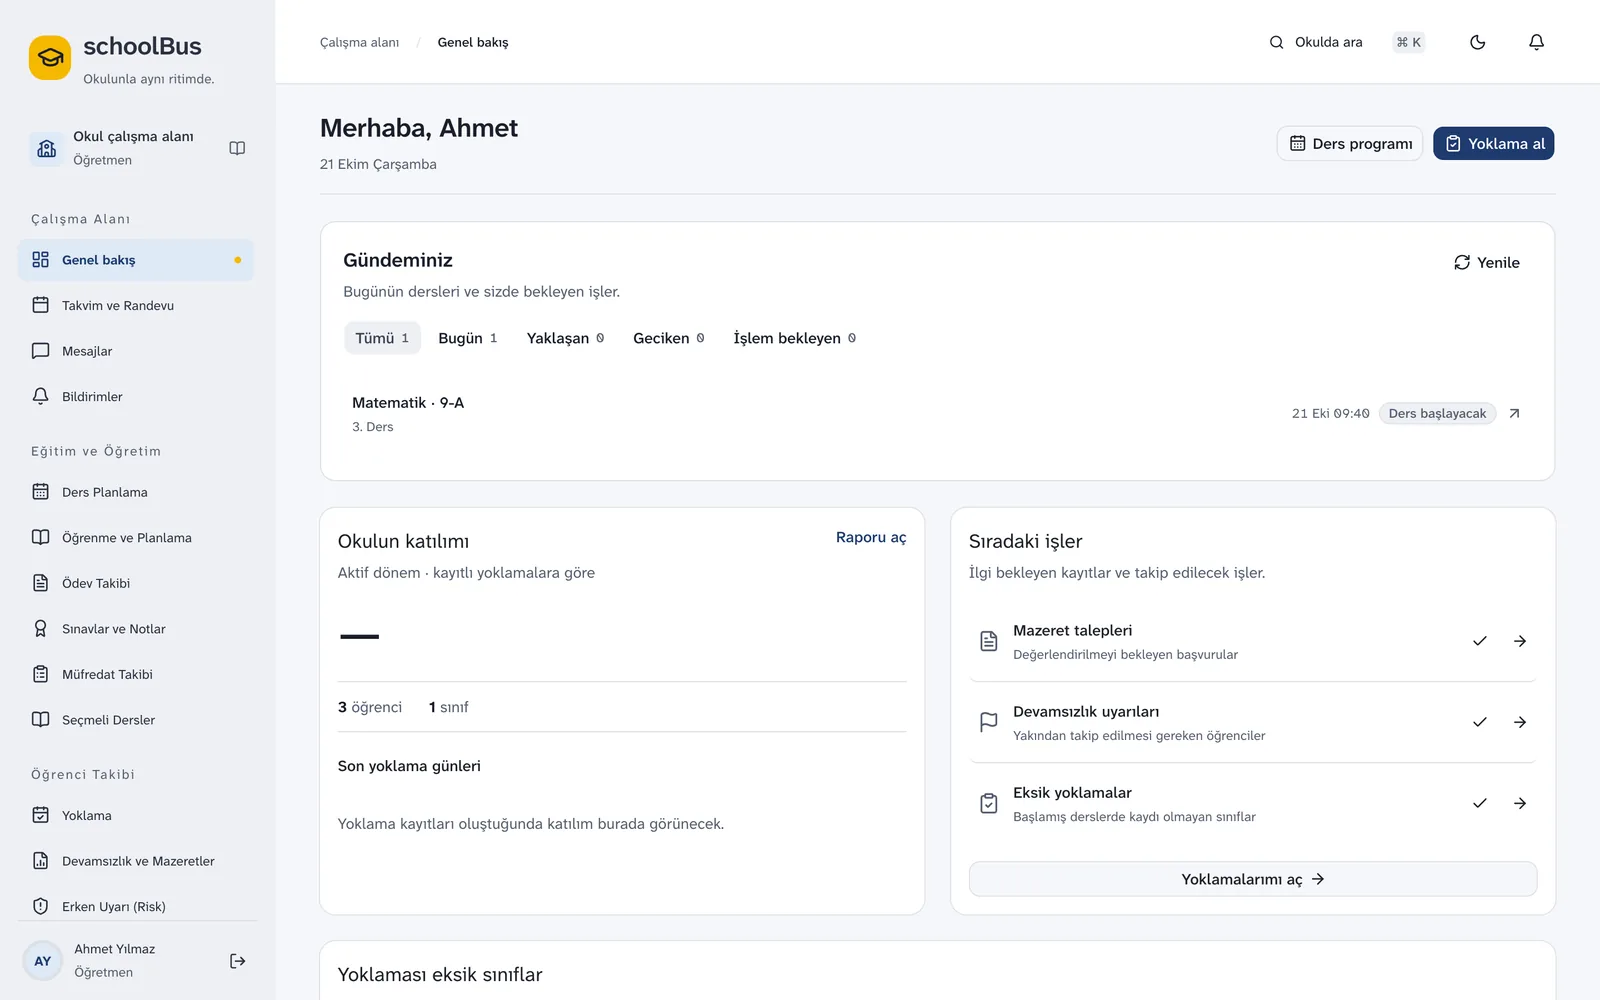This screenshot has height=1000, width=1600.
Task: Open the Matematik 9-A lesson arrow icon
Action: click(1514, 413)
